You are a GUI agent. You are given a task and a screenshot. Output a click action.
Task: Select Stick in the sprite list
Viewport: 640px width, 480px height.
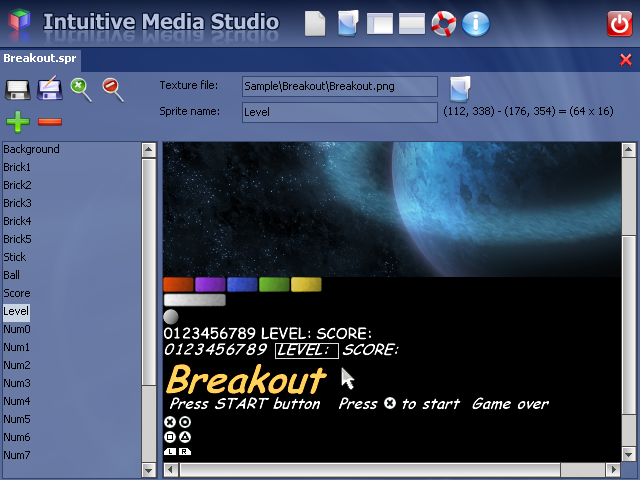pos(15,257)
